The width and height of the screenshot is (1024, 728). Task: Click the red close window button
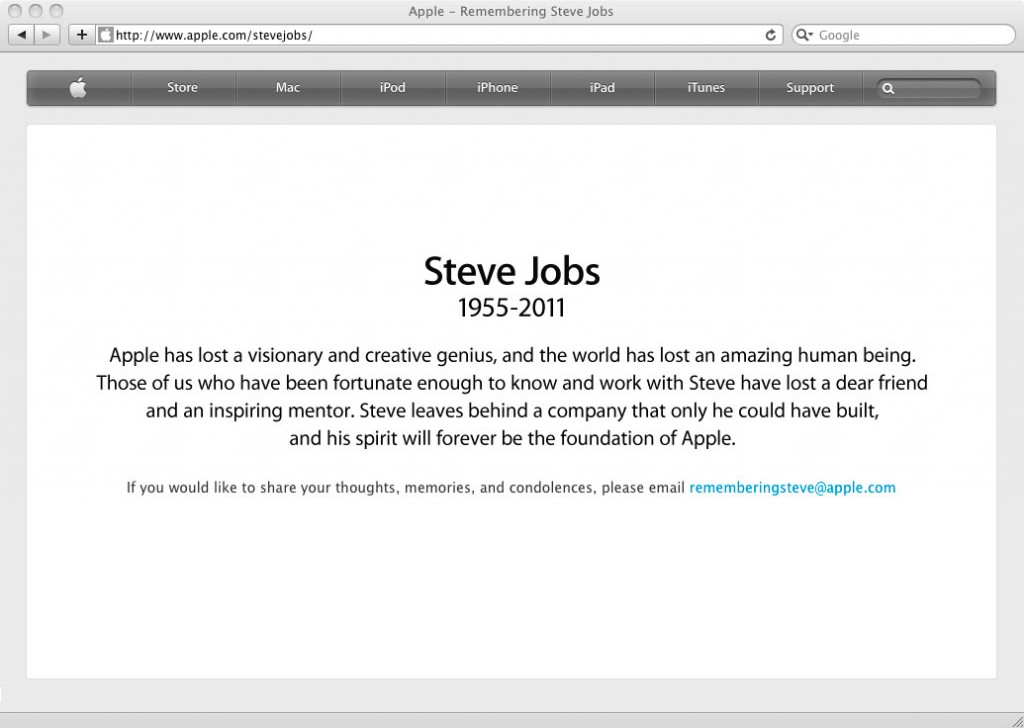(x=15, y=11)
